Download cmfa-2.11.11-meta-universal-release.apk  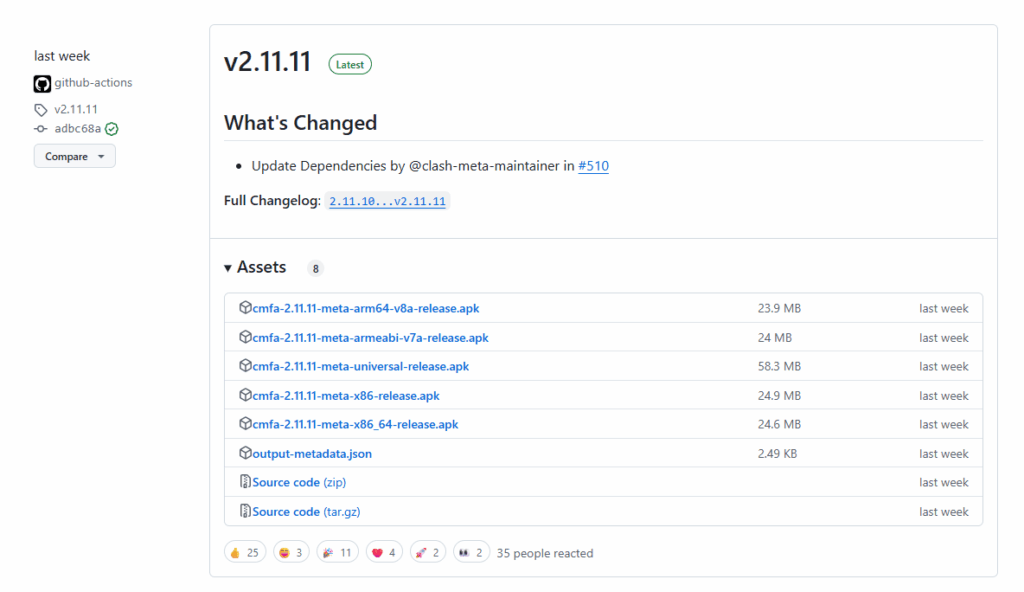coord(360,367)
